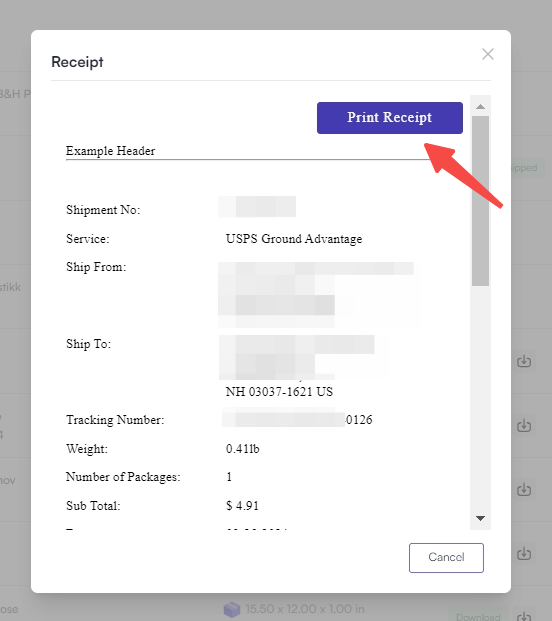This screenshot has width=552, height=621.
Task: Close the Receipt dialog with the X
Action: pyautogui.click(x=488, y=54)
